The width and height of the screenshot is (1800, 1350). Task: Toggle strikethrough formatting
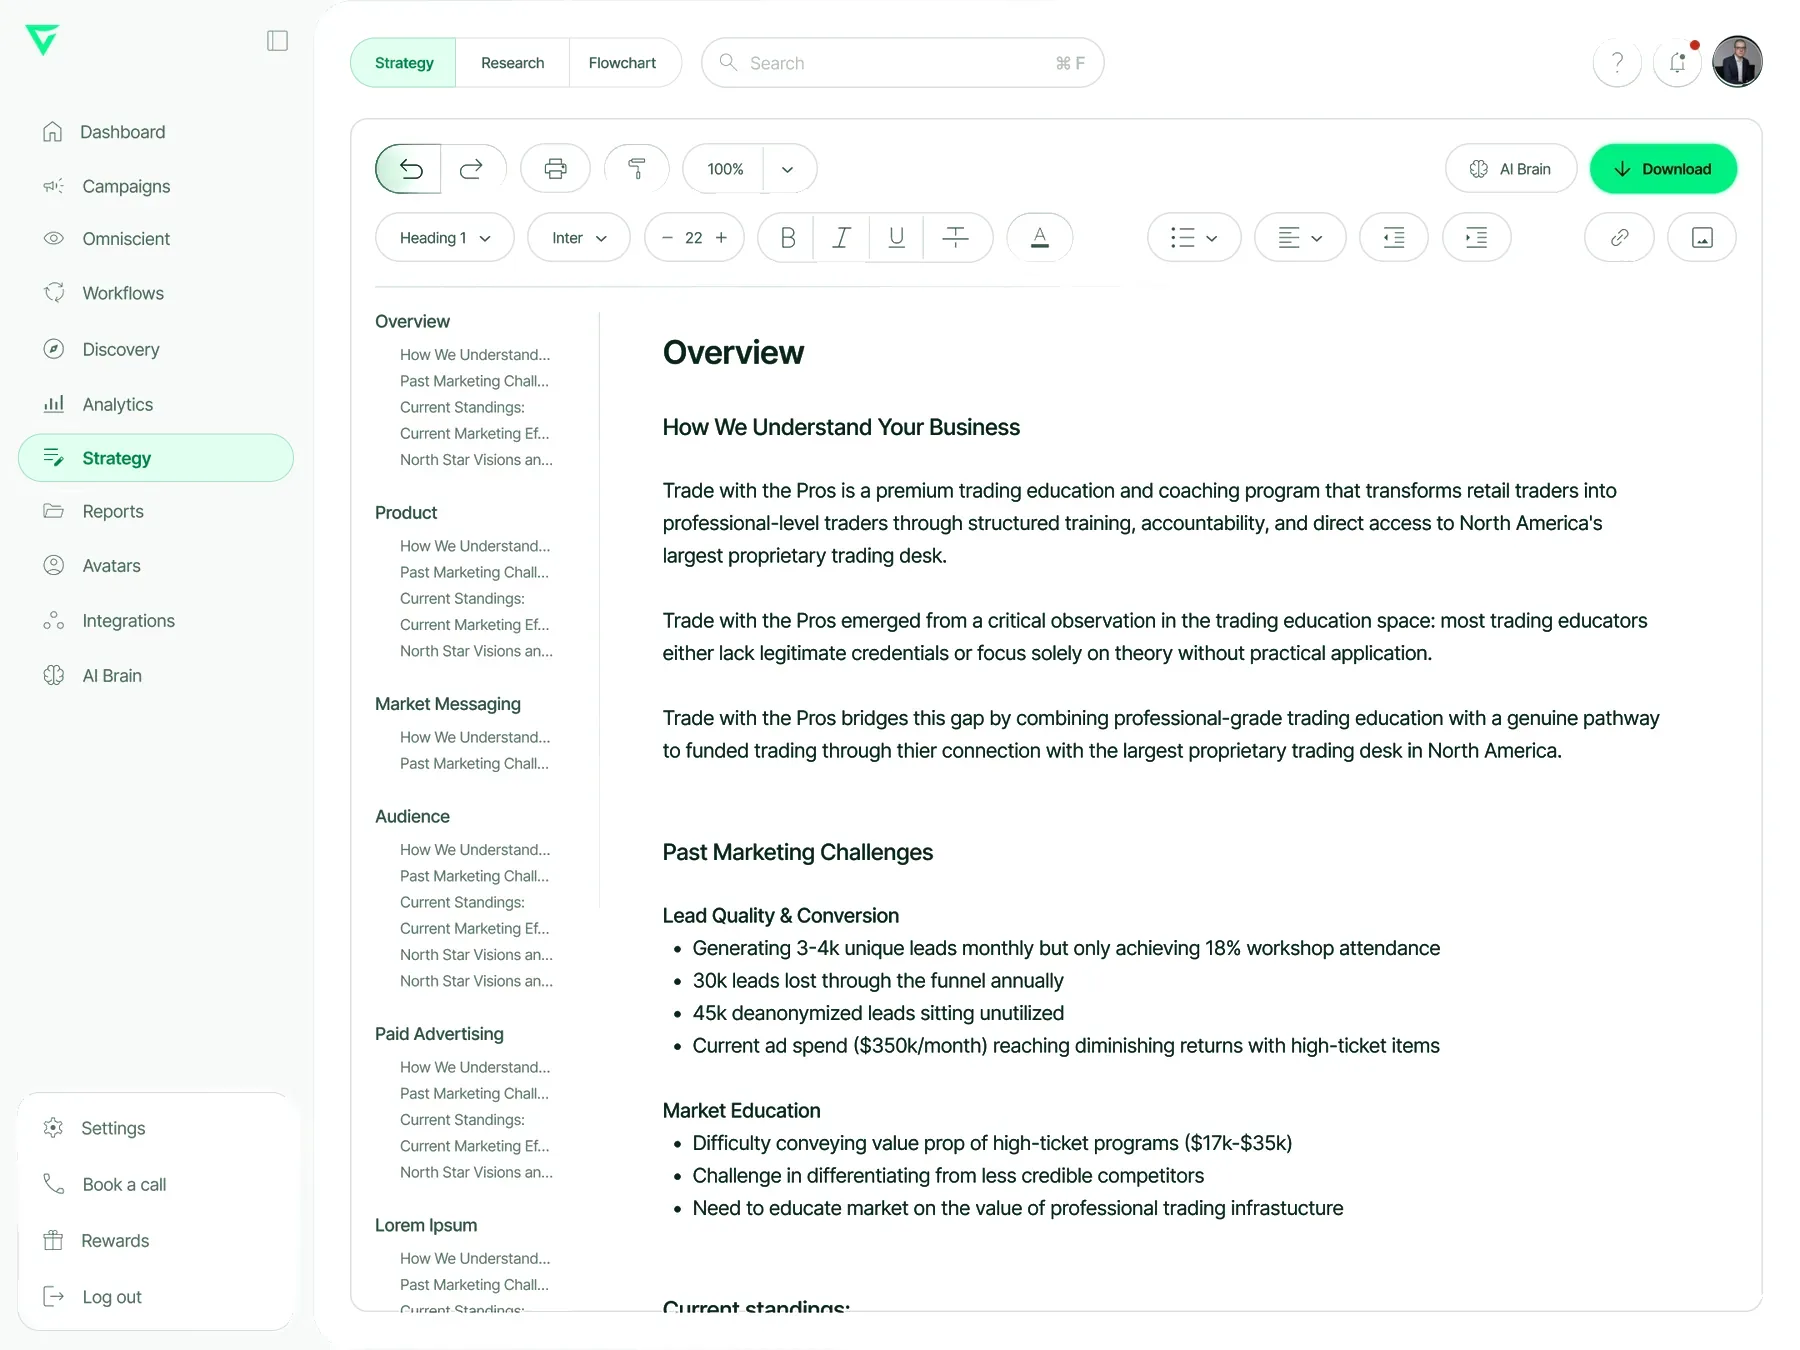point(956,238)
